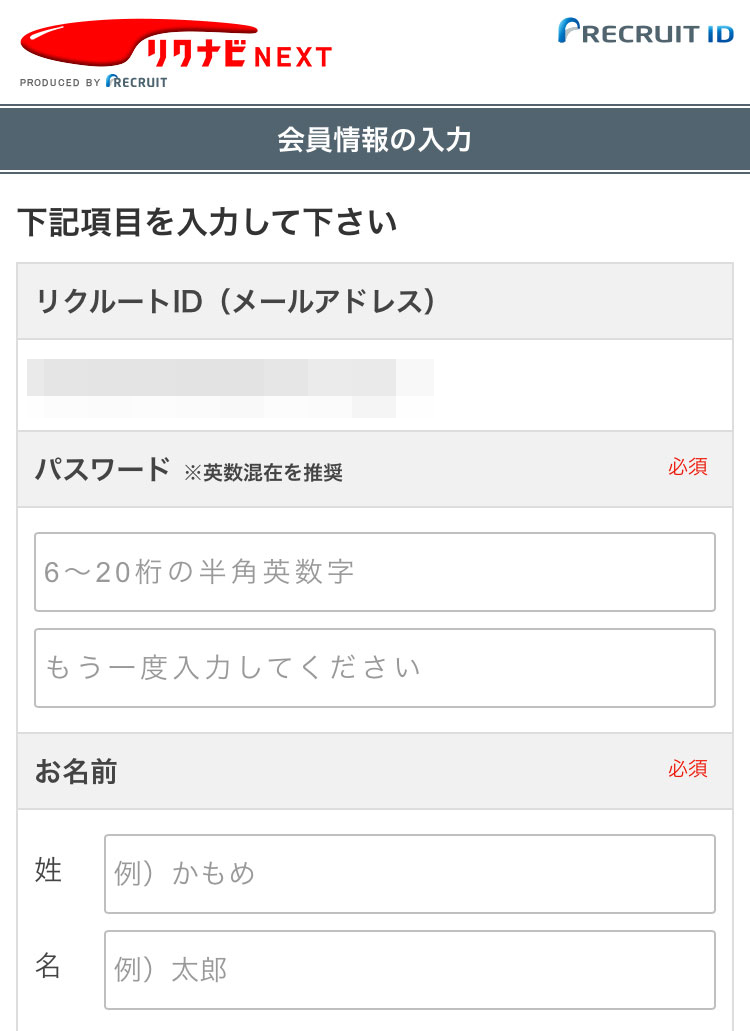Click the リクナビNEXT logo
This screenshot has height=1031, width=750.
coord(176,46)
